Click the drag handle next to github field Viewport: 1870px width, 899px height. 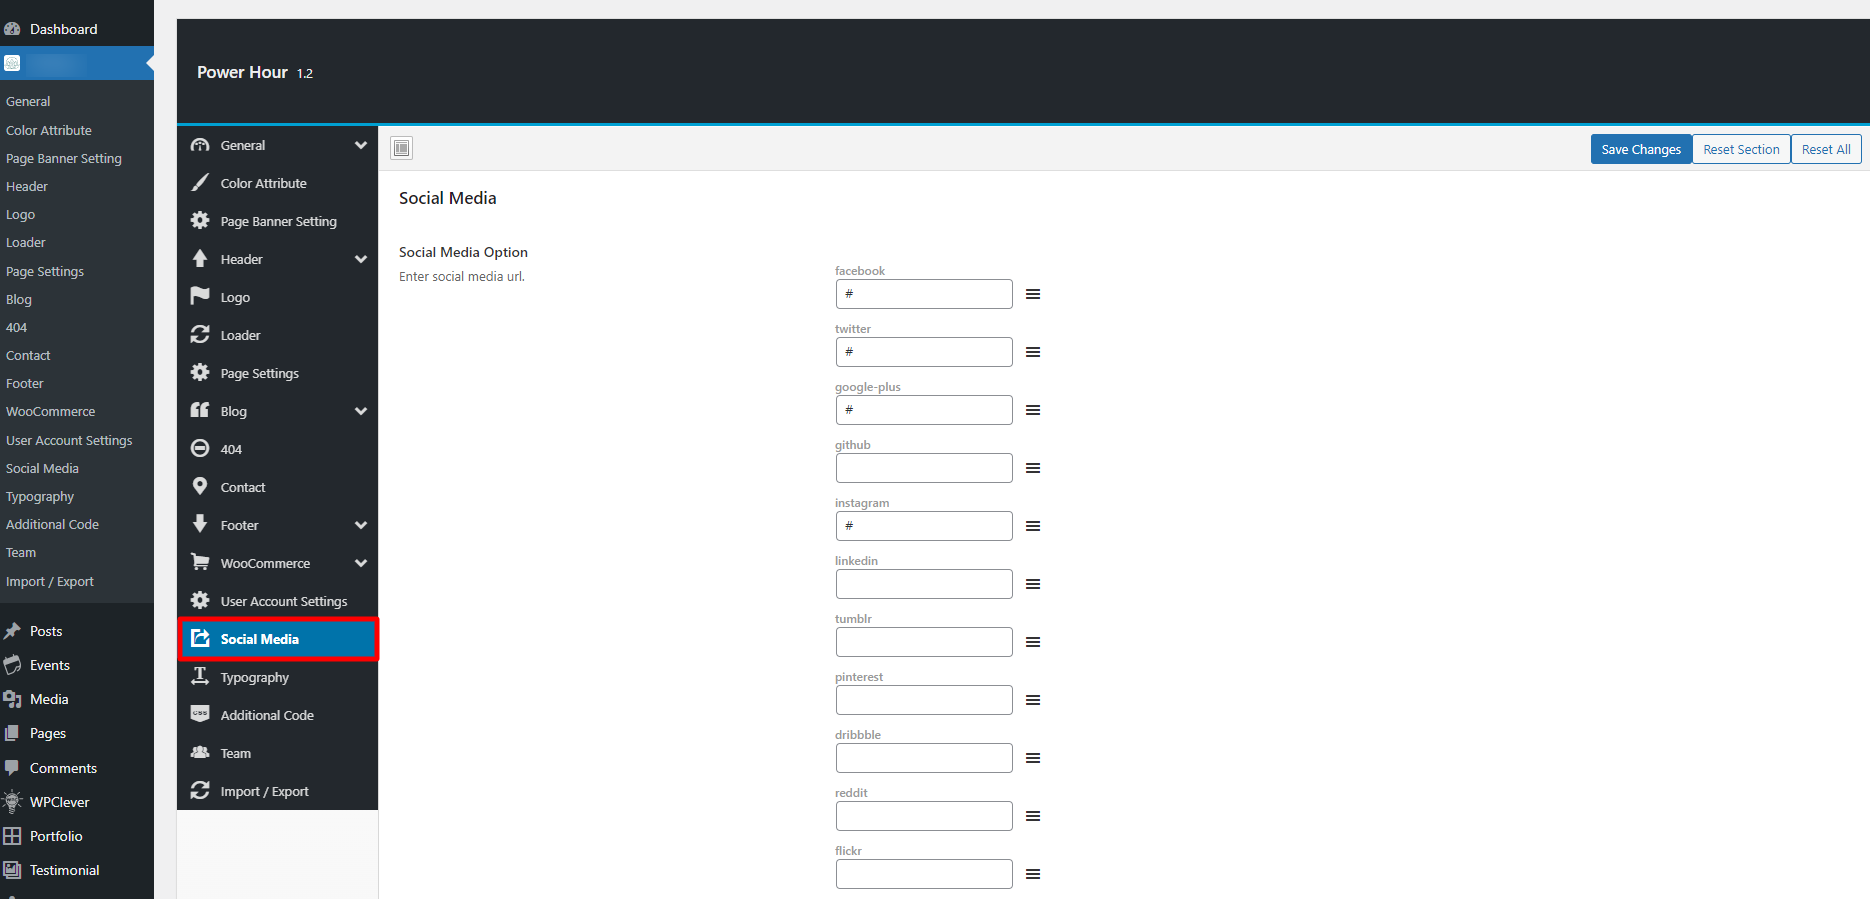coord(1033,468)
